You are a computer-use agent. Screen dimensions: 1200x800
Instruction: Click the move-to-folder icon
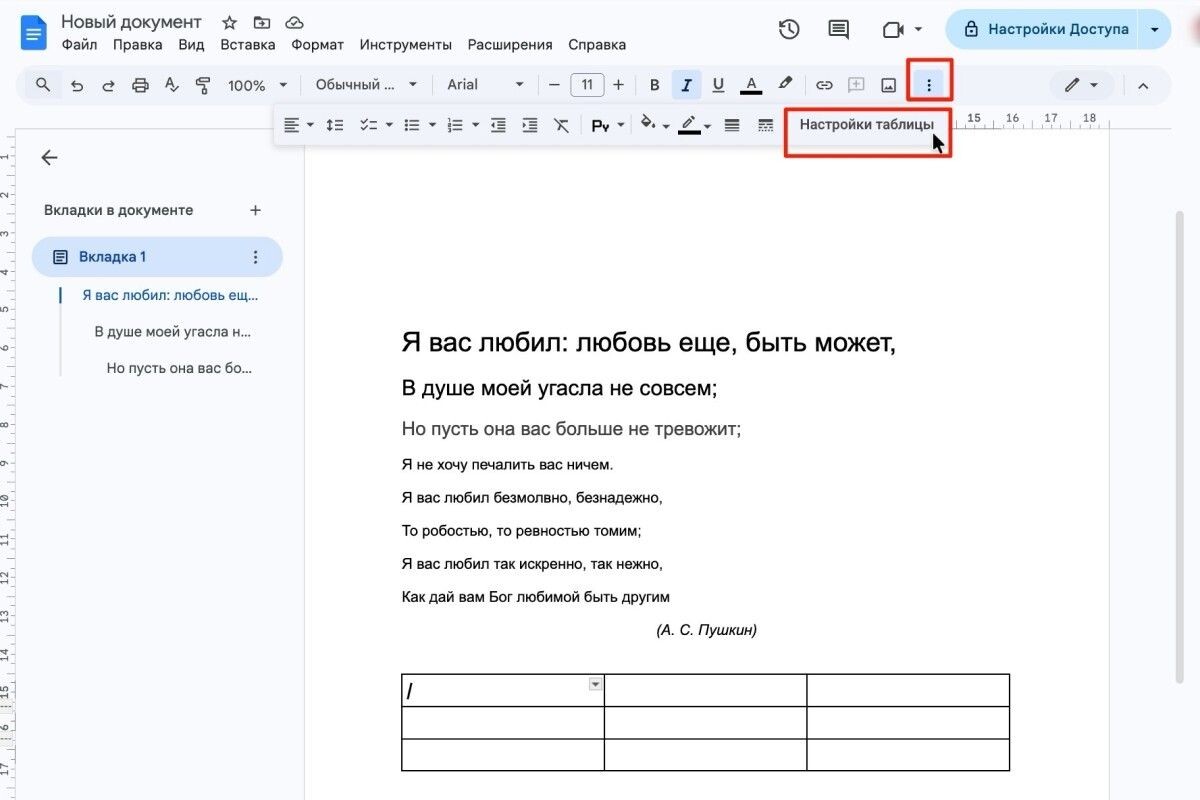coord(261,23)
